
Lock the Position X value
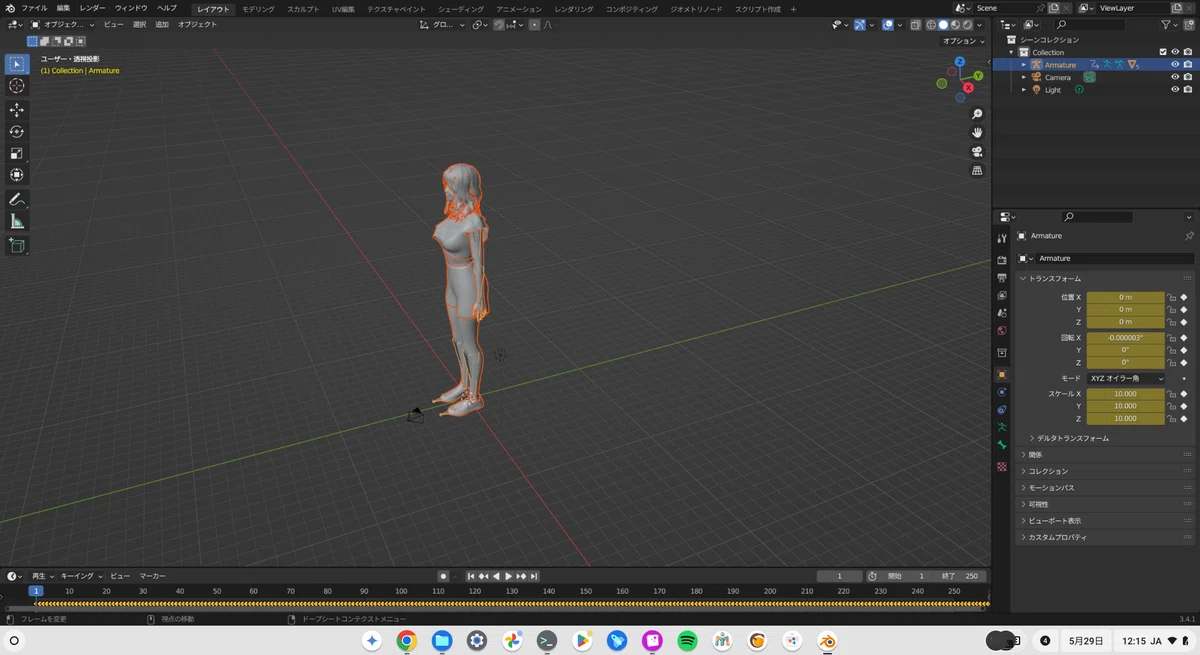tap(1171, 297)
